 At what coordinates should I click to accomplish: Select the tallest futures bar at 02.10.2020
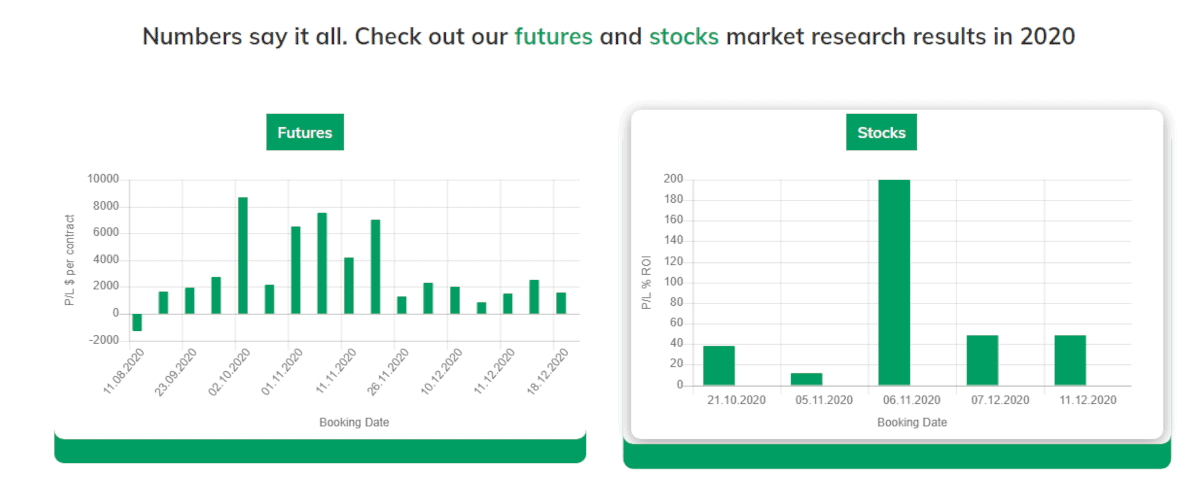point(243,256)
